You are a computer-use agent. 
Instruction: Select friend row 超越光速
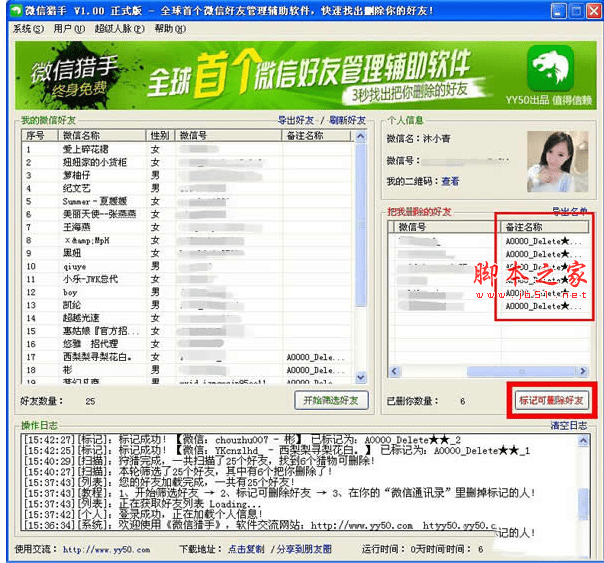187,318
